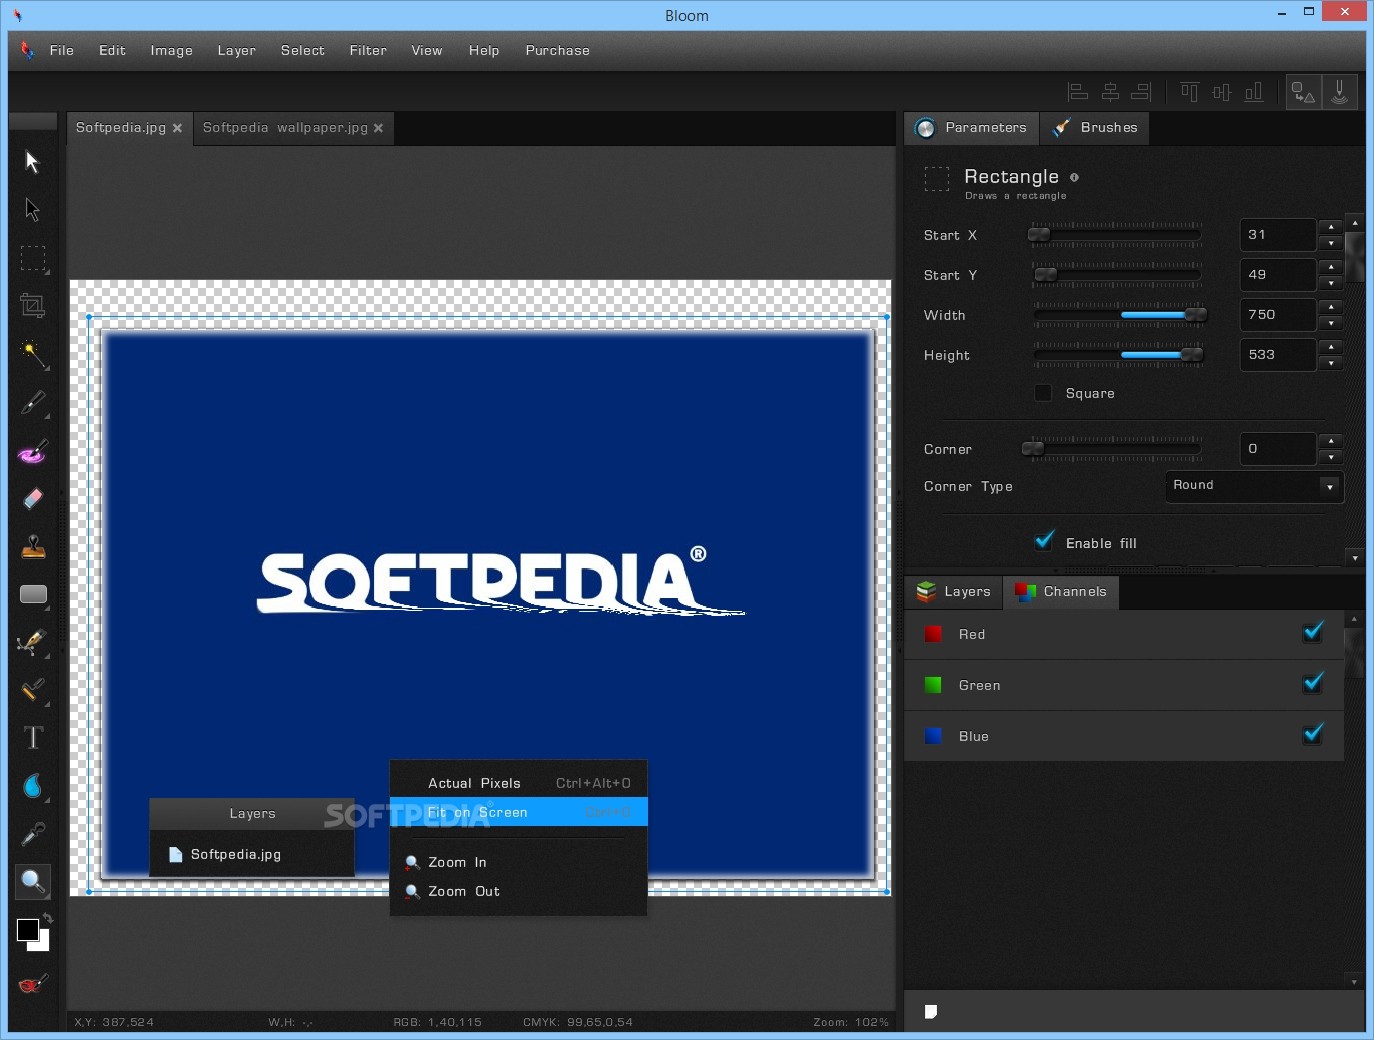Click the red mask mode icon
Viewport: 1374px width, 1040px height.
tap(32, 985)
